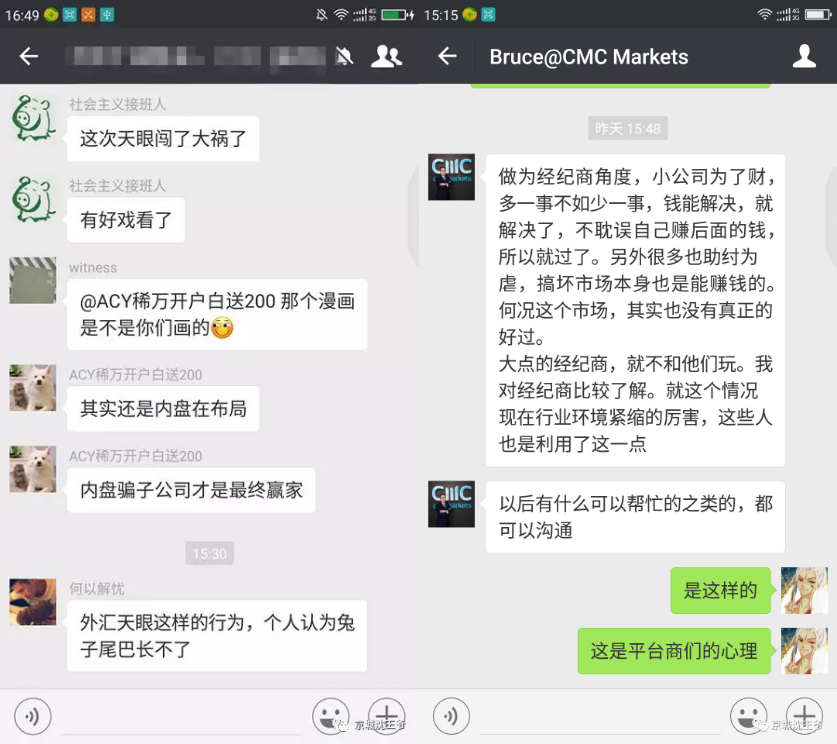Tap the plus attachment icon in the group chat
The image size is (837, 744).
point(386,715)
